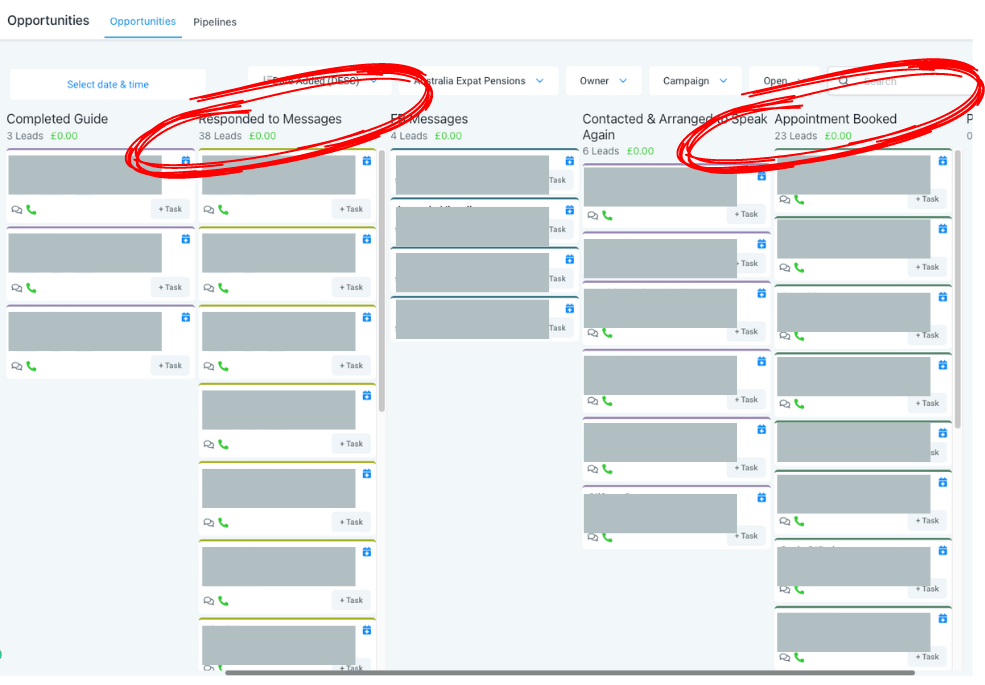The height and width of the screenshot is (685, 985).
Task: Click the green phone icon on top Completed Guide lead
Action: 29,210
